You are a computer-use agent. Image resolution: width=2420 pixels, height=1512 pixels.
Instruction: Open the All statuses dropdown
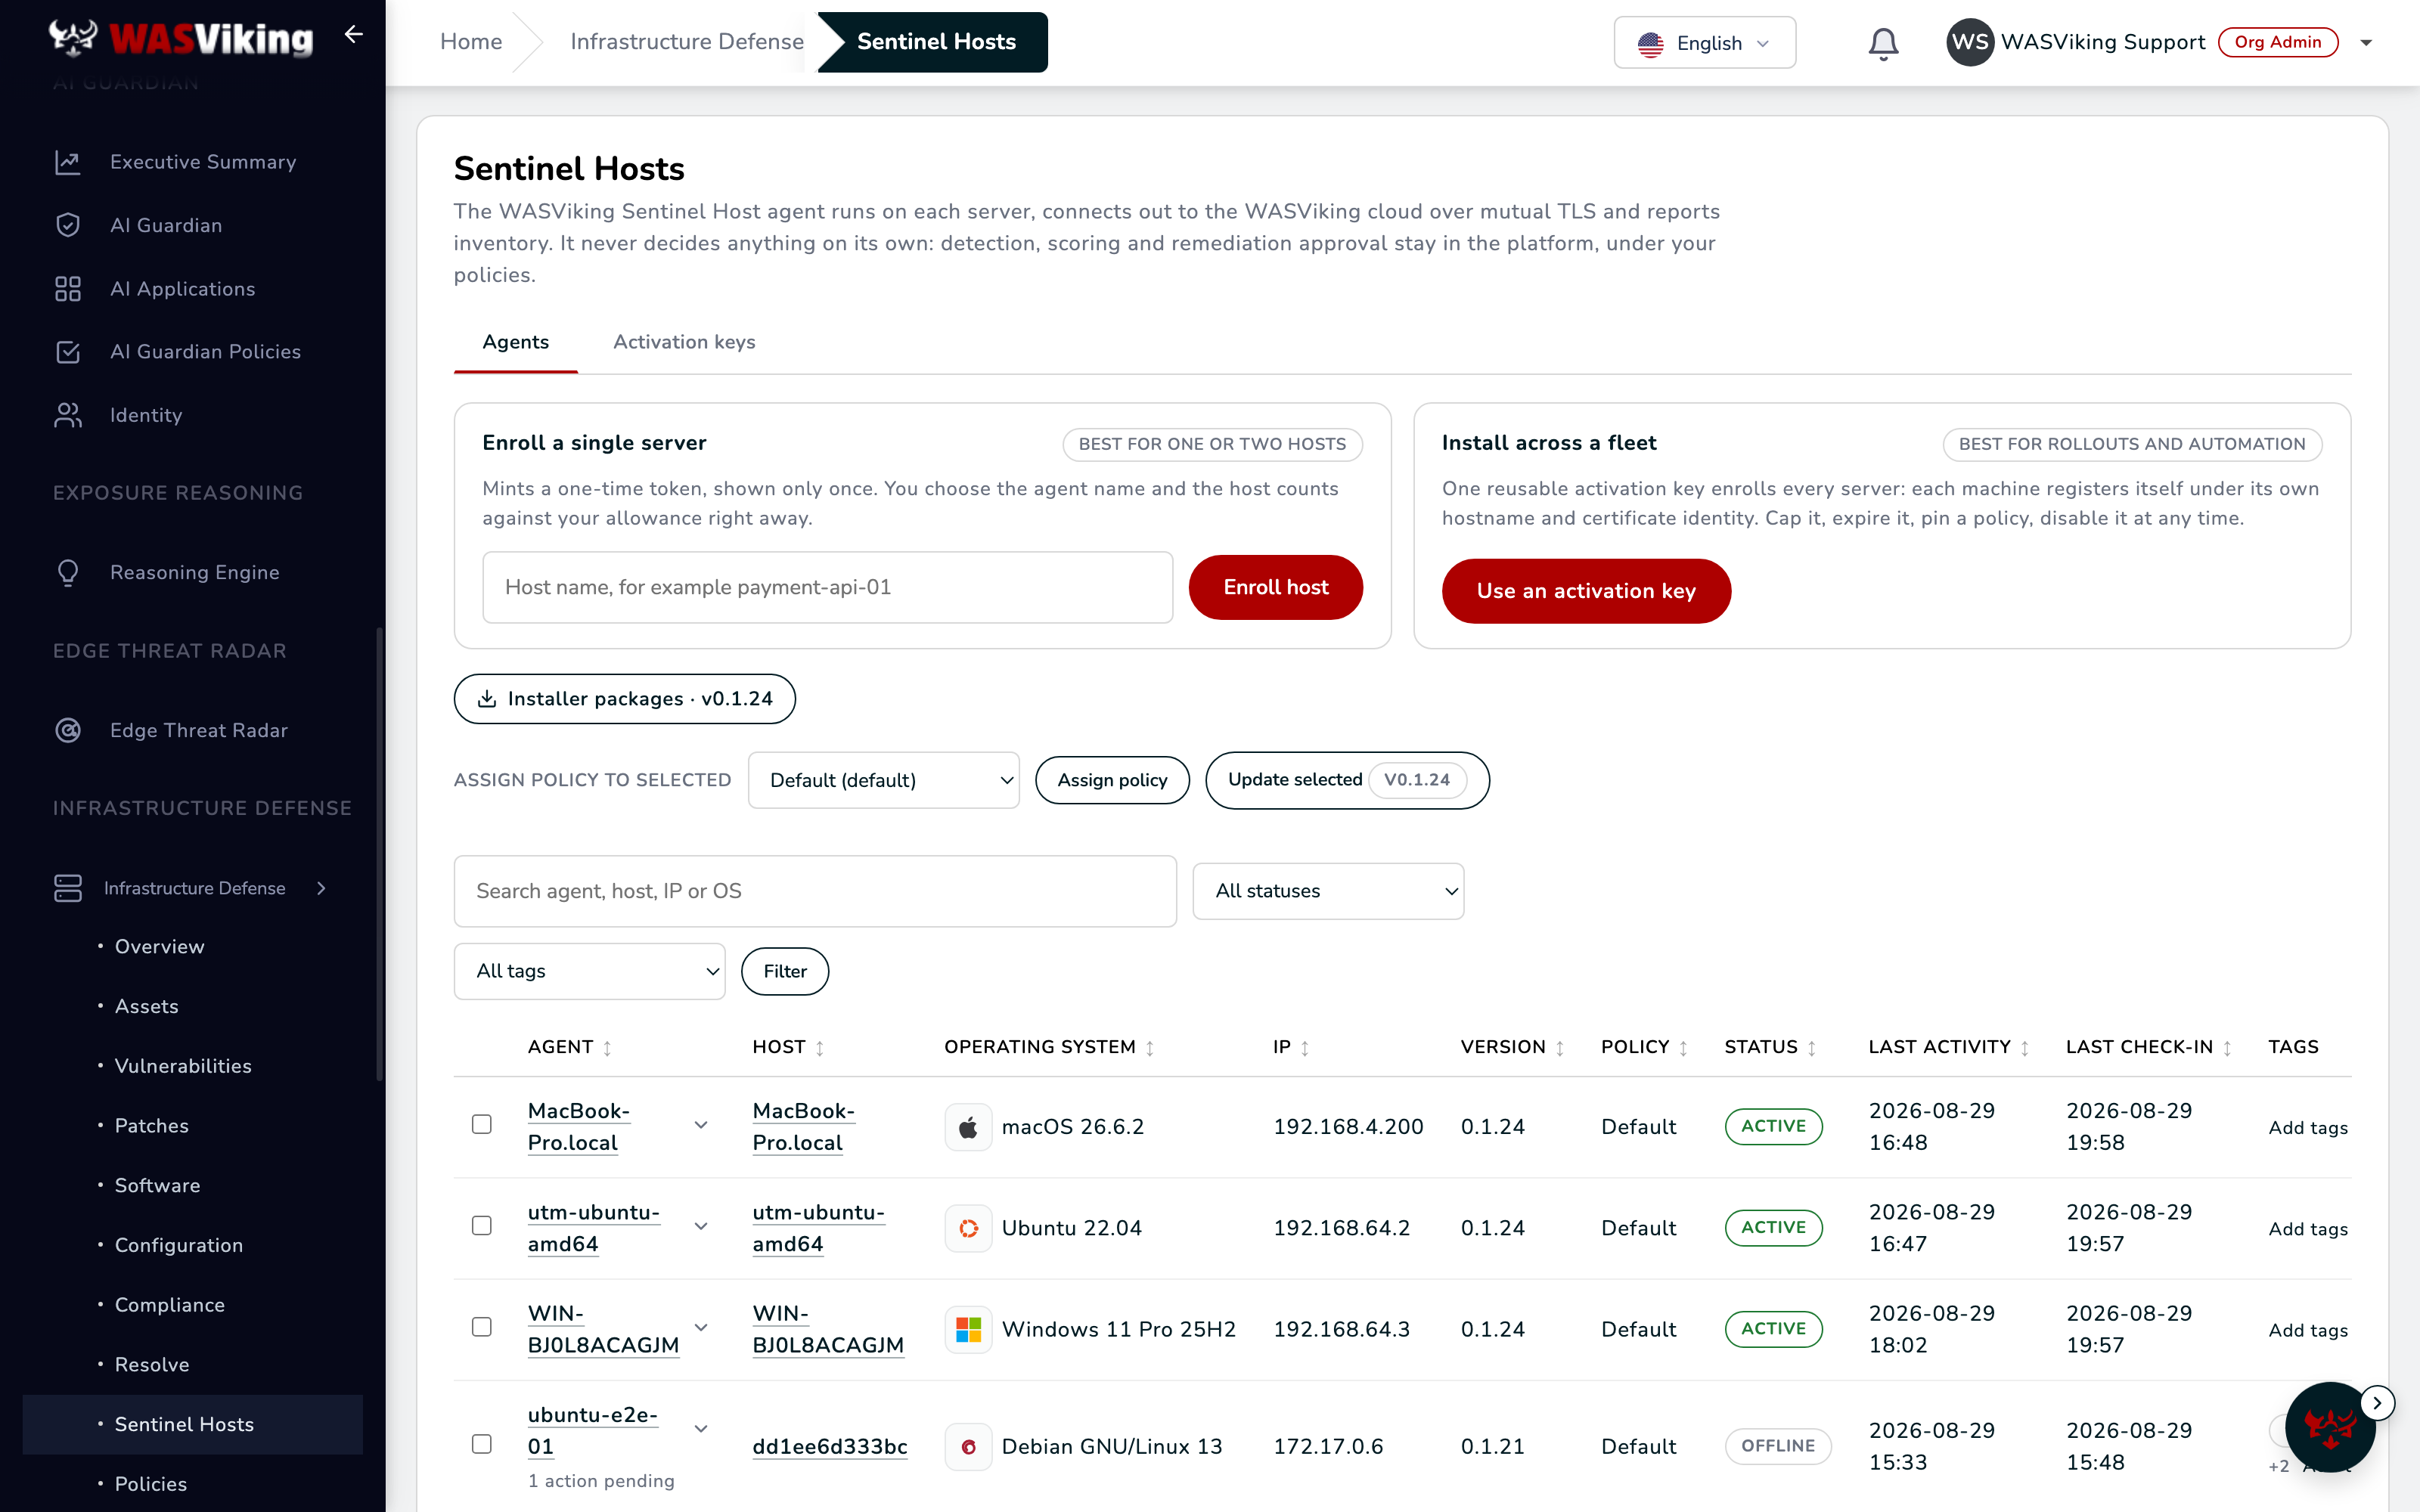coord(1328,891)
